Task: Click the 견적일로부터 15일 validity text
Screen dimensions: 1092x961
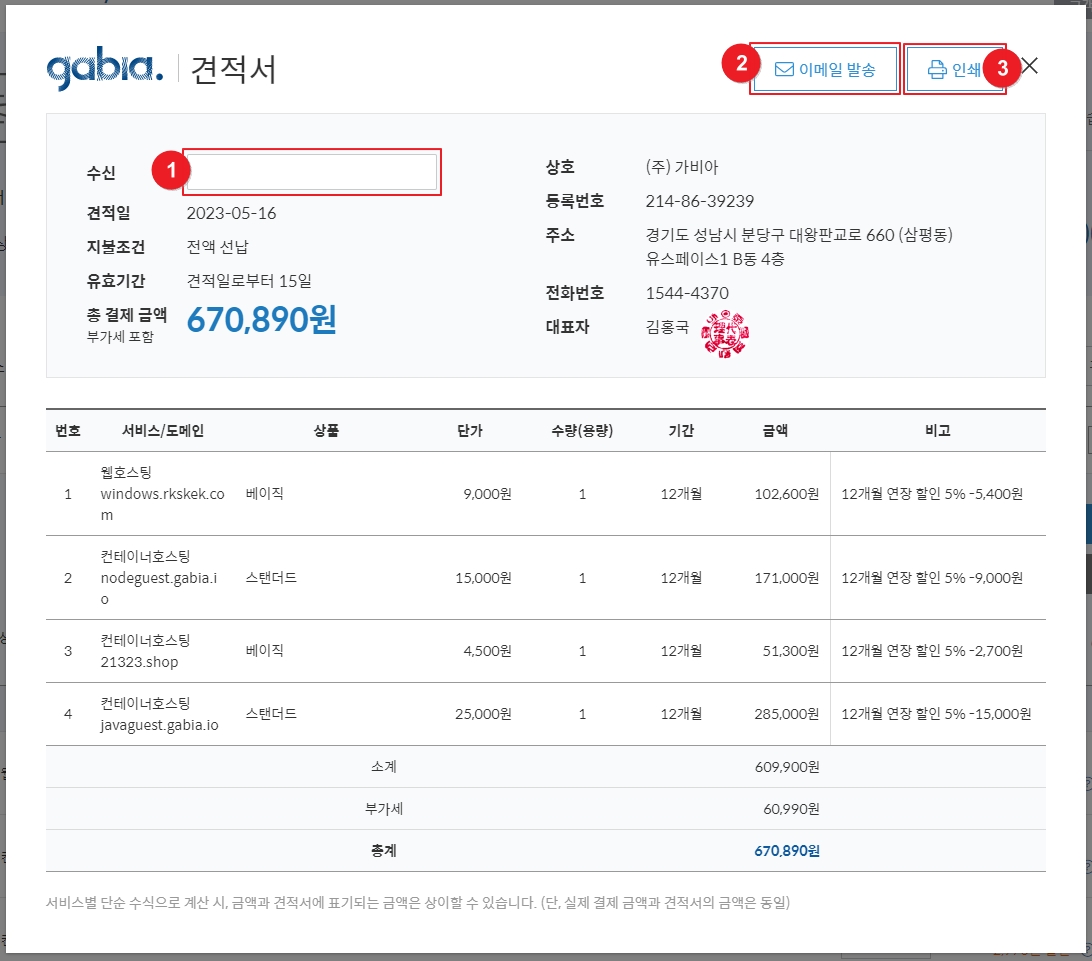Action: pos(249,281)
